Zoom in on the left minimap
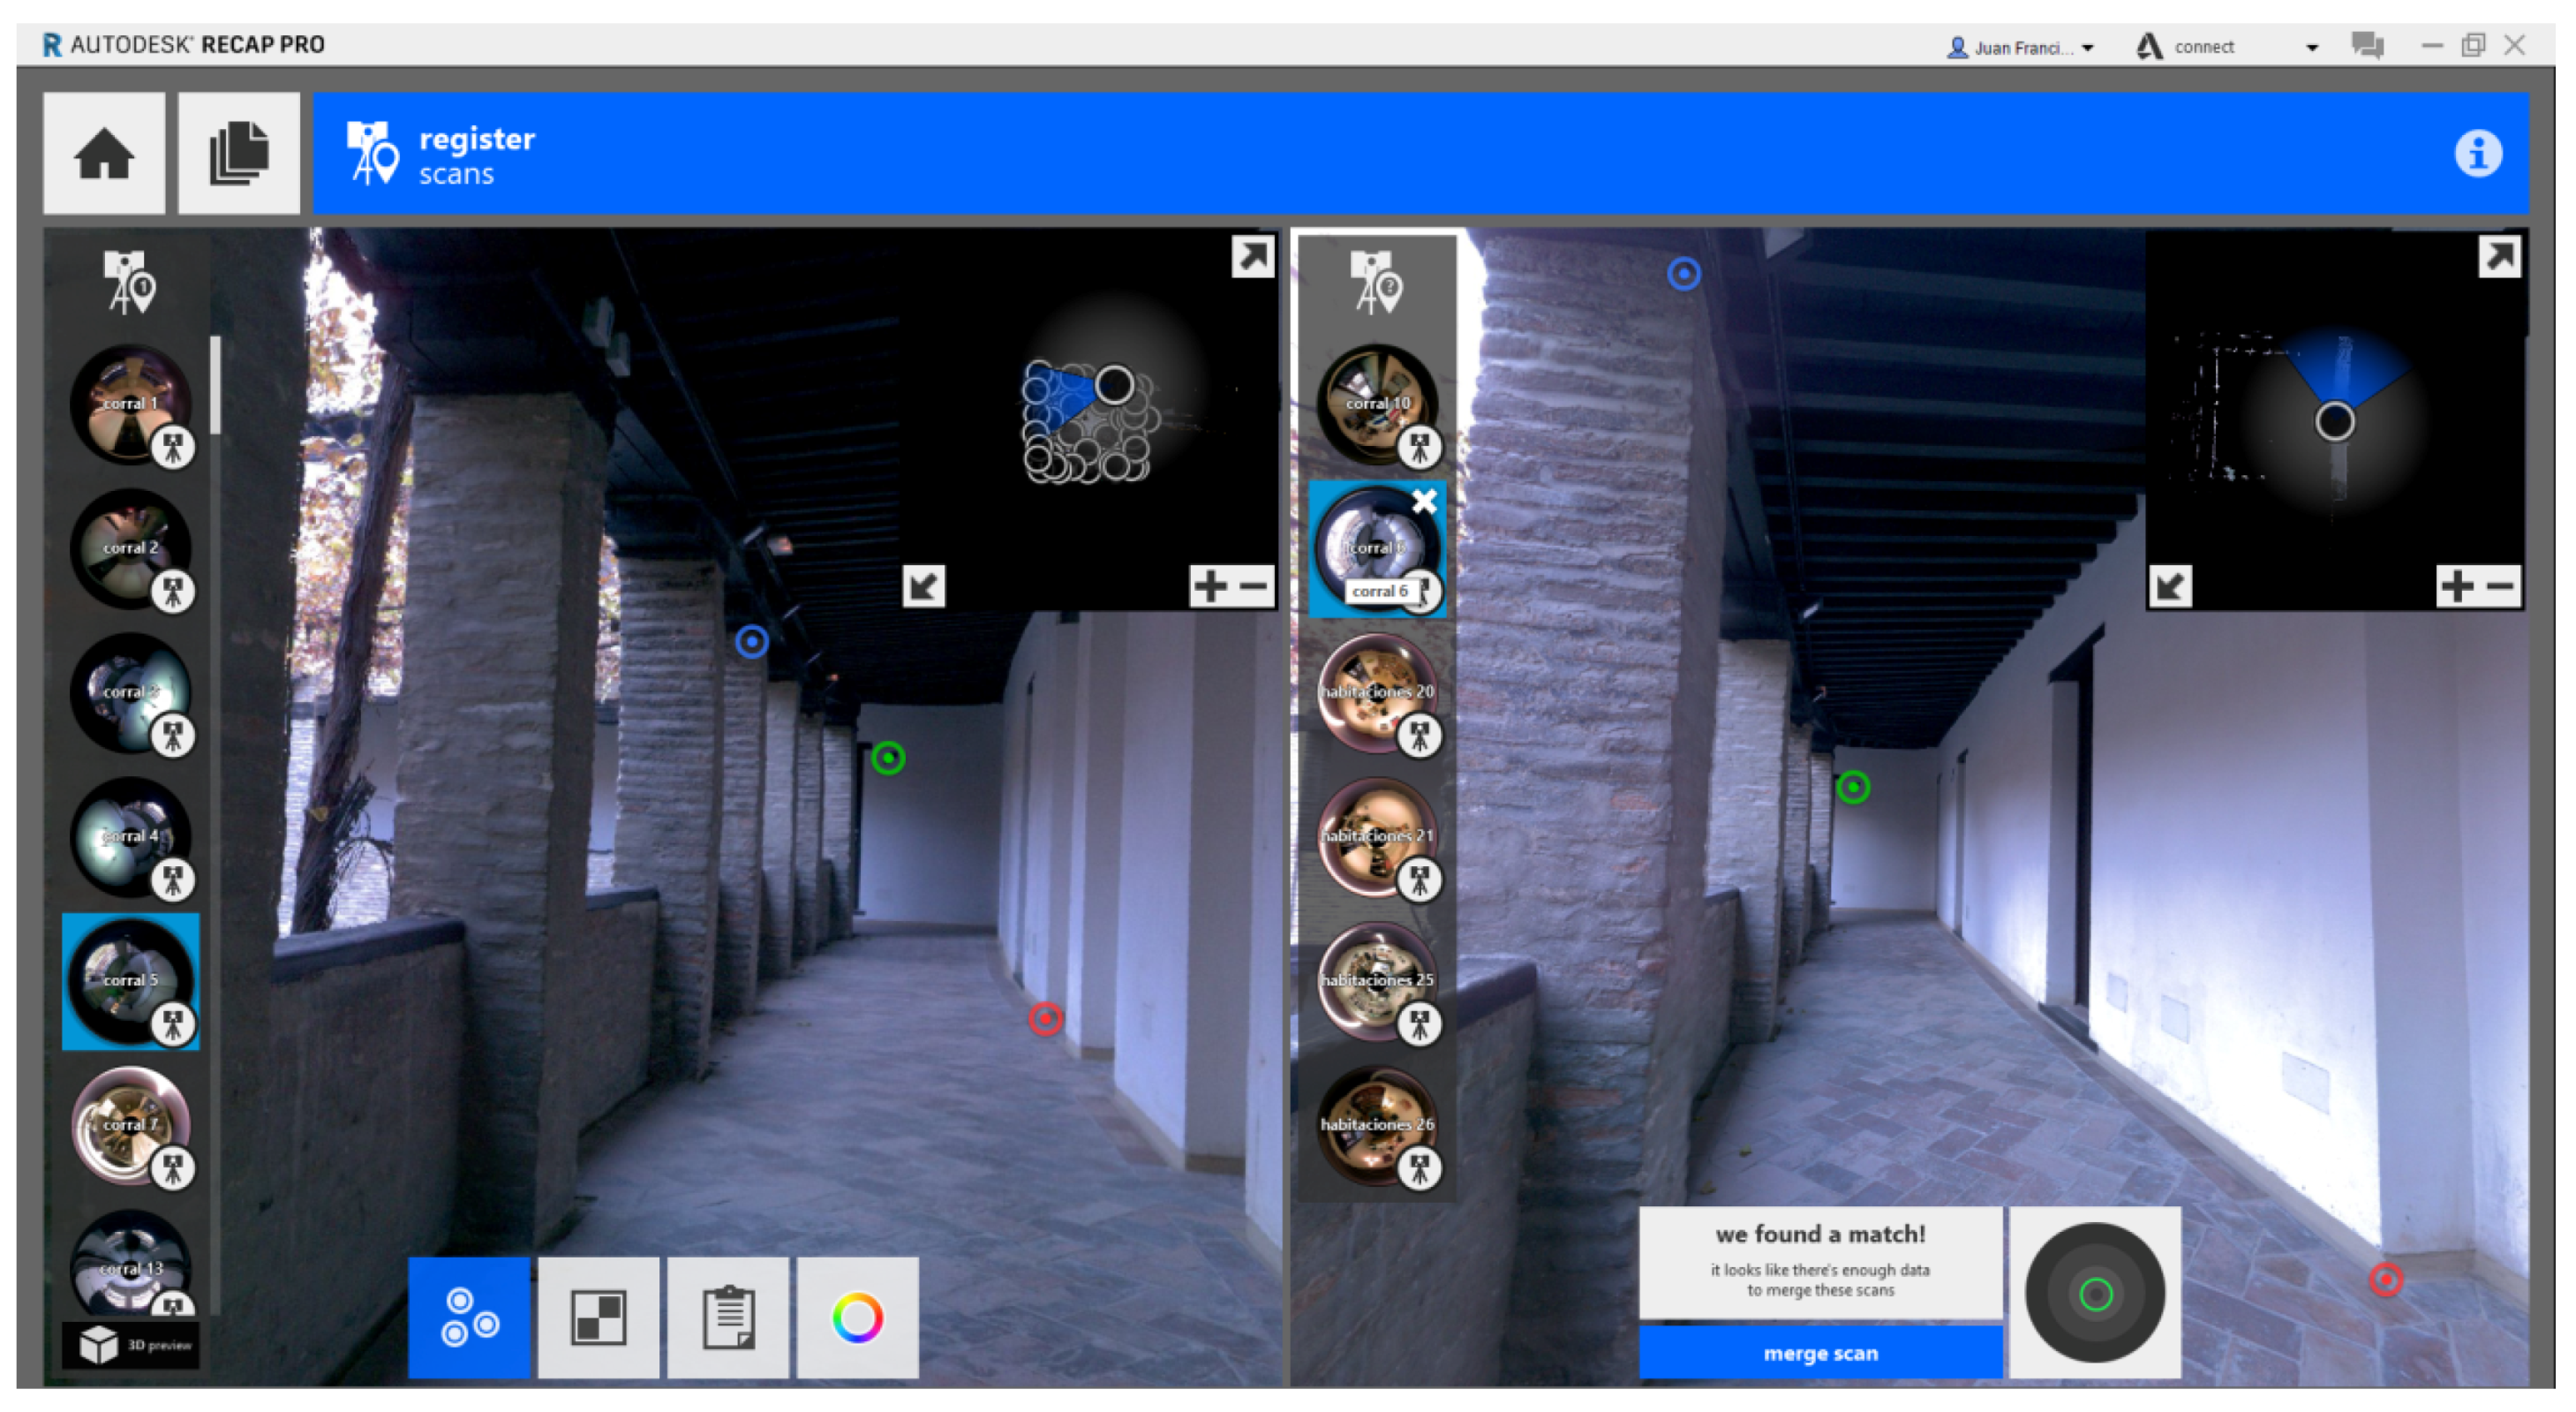This screenshot has height=1412, width=2576. click(x=1210, y=585)
